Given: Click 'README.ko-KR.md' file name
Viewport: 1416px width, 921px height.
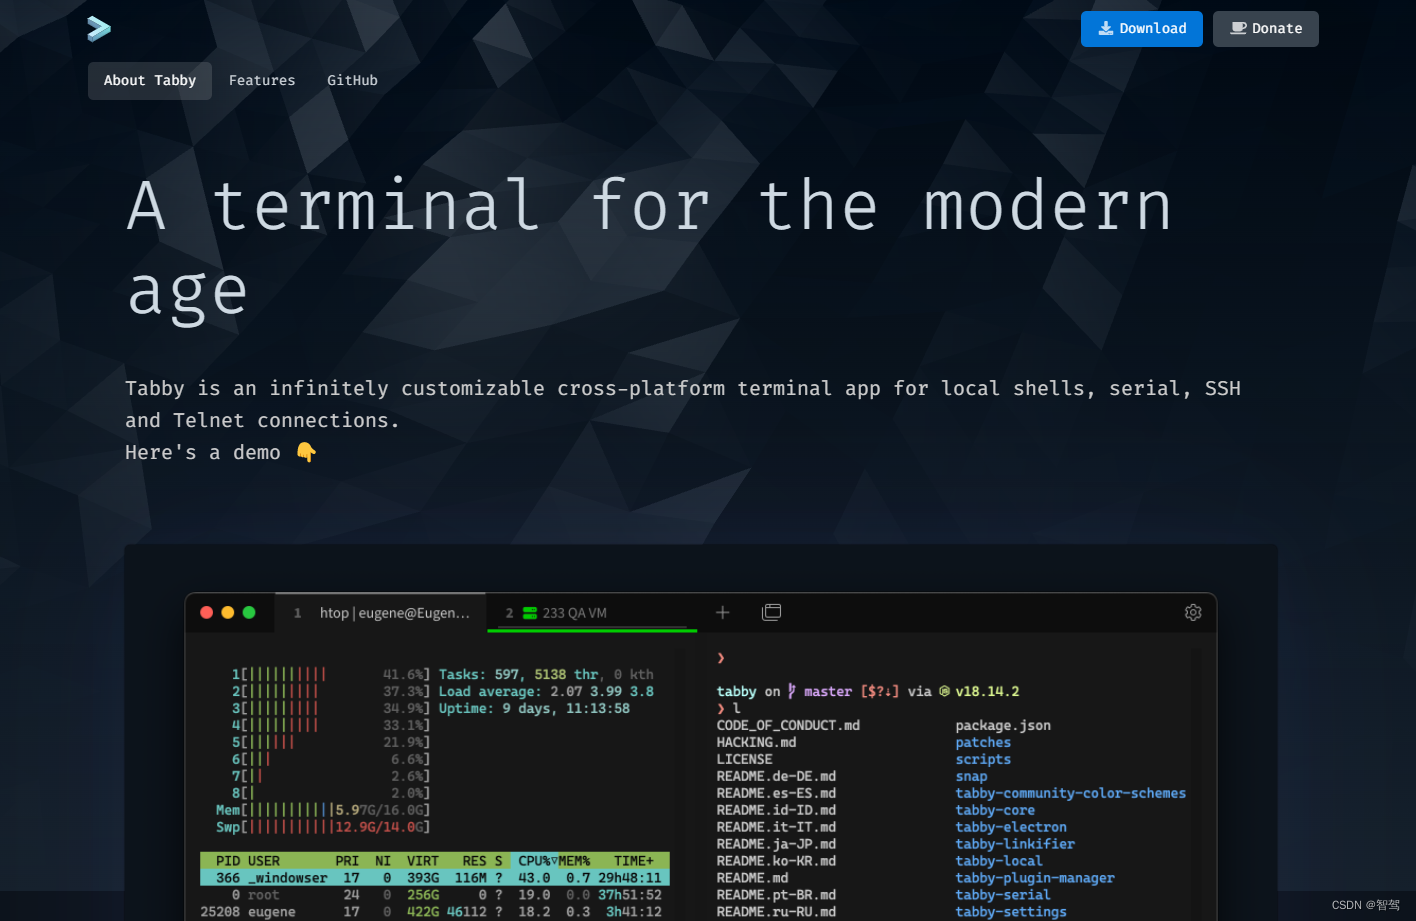Looking at the screenshot, I should pyautogui.click(x=776, y=861).
